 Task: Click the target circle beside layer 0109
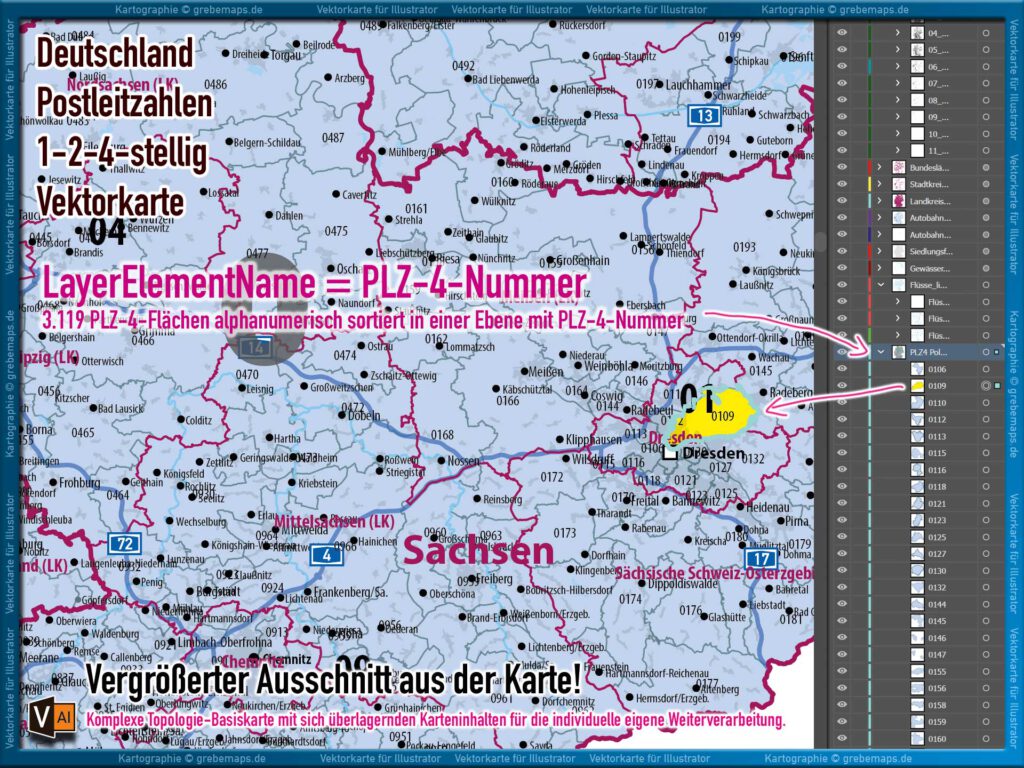pos(985,384)
